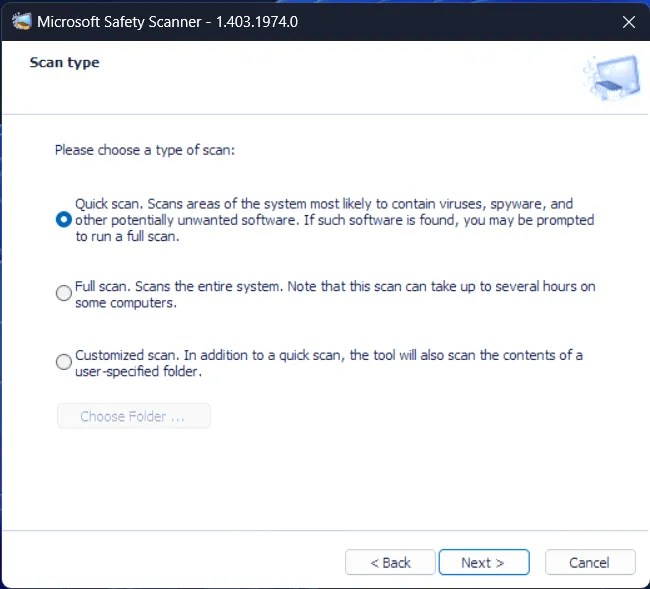This screenshot has width=650, height=589.
Task: Select the Full scan radio button
Action: coord(63,293)
